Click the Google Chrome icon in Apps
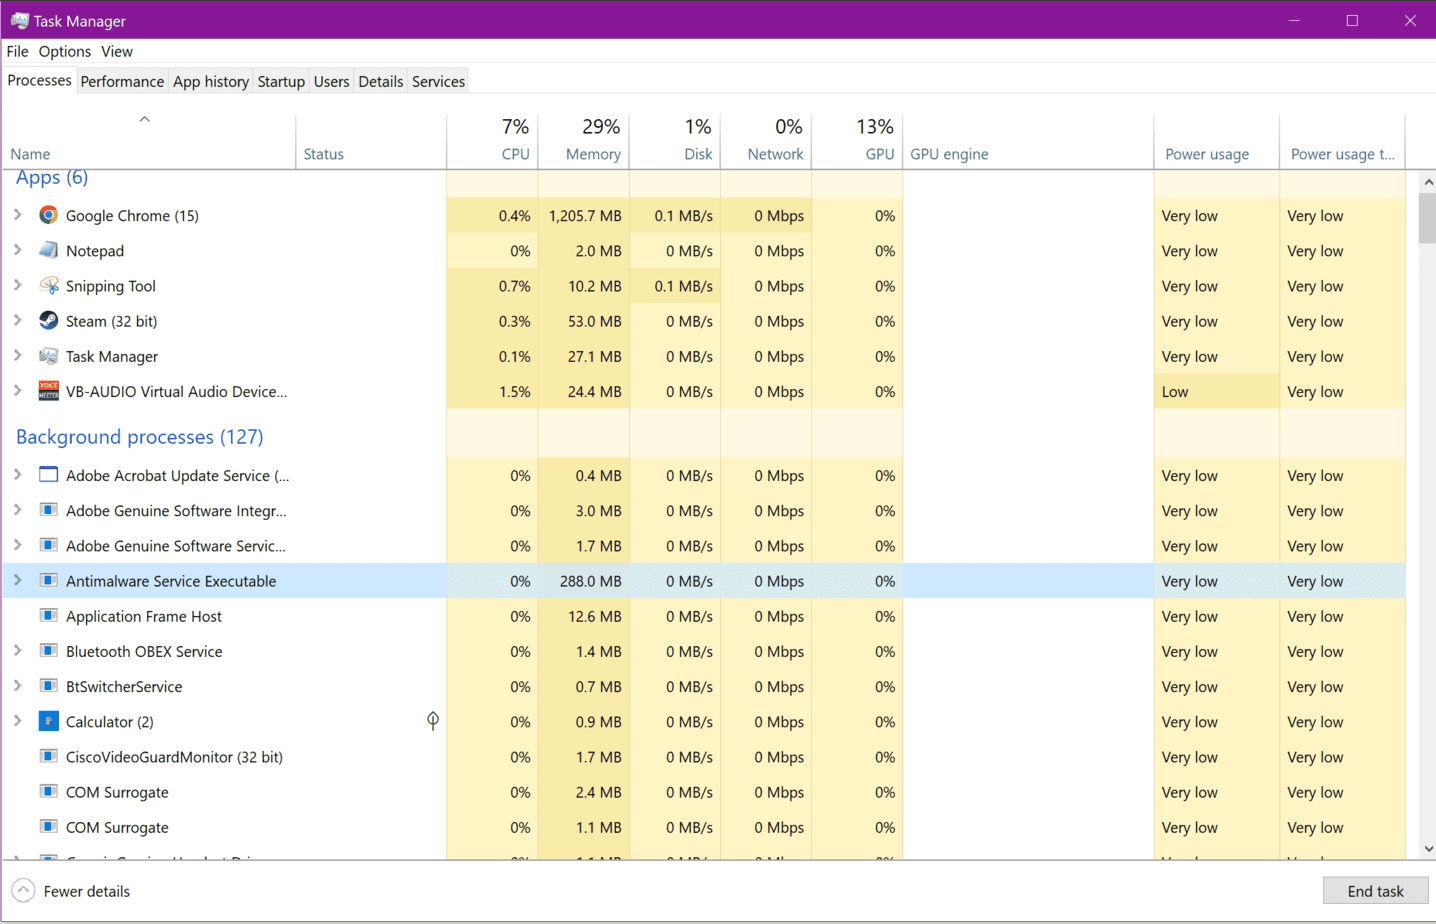Viewport: 1436px width, 924px height. click(48, 215)
